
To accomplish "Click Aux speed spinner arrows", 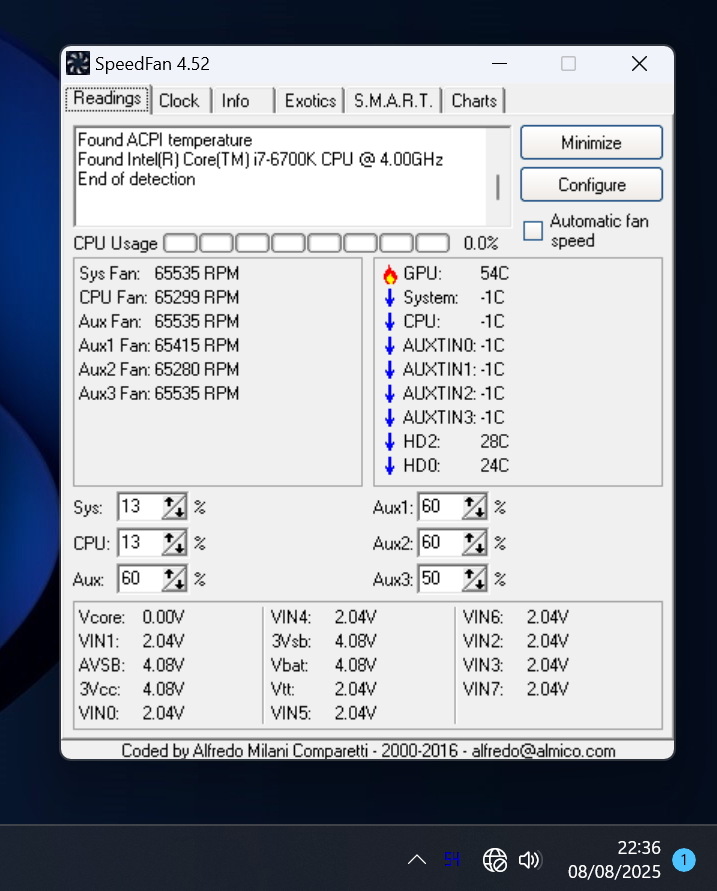I will (174, 579).
